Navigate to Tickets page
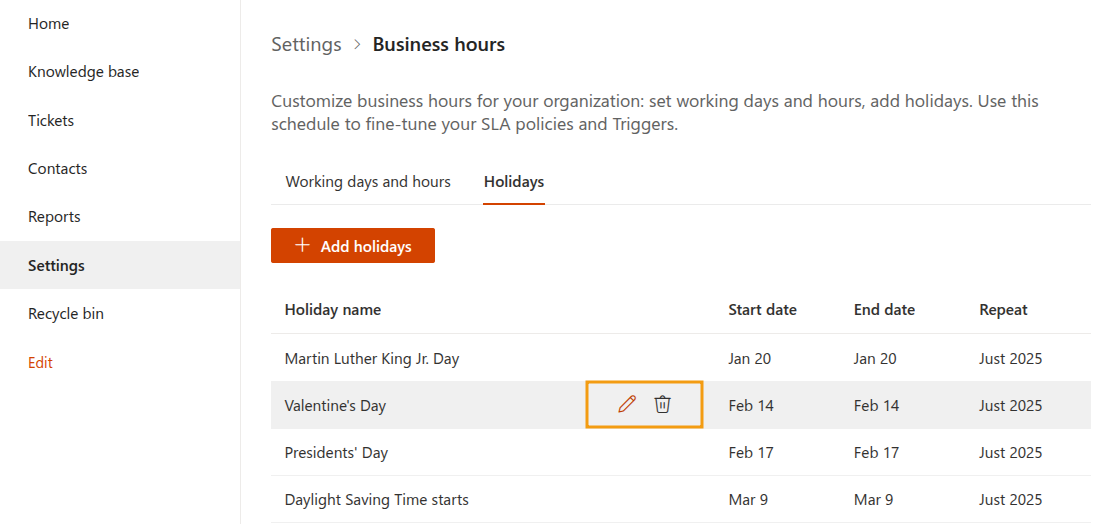The image size is (1105, 524). coord(51,120)
